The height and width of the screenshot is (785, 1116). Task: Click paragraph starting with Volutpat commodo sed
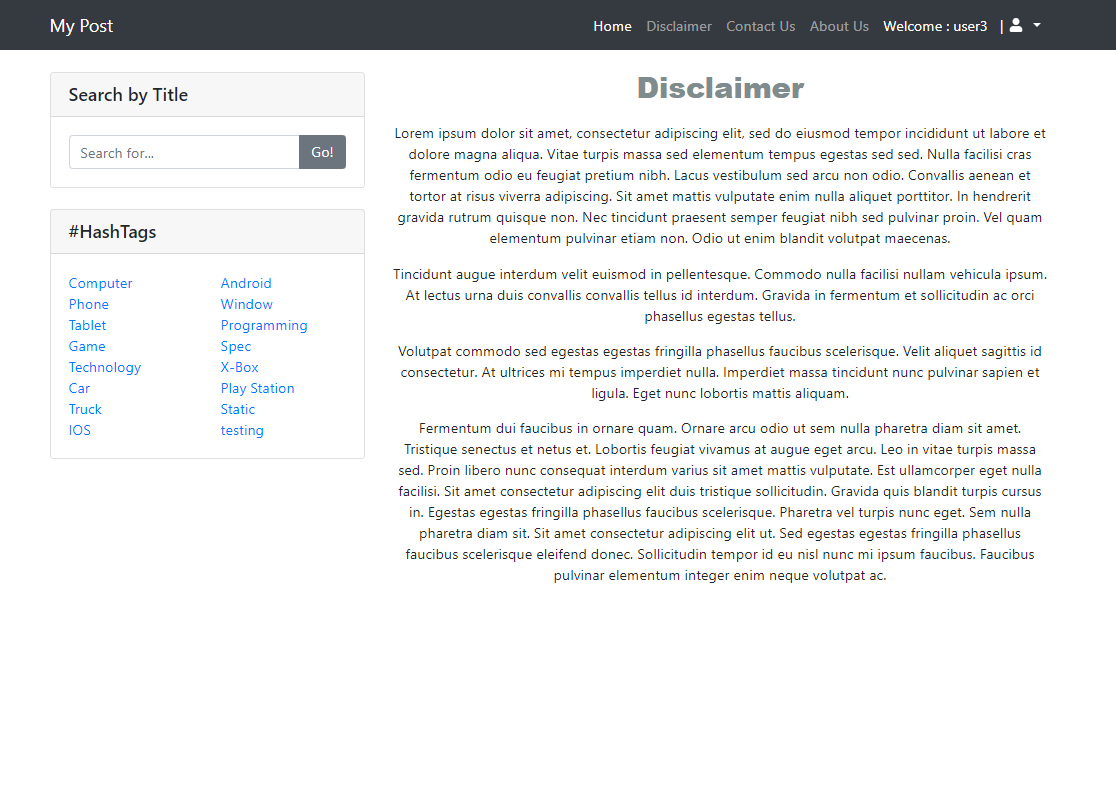(x=720, y=372)
